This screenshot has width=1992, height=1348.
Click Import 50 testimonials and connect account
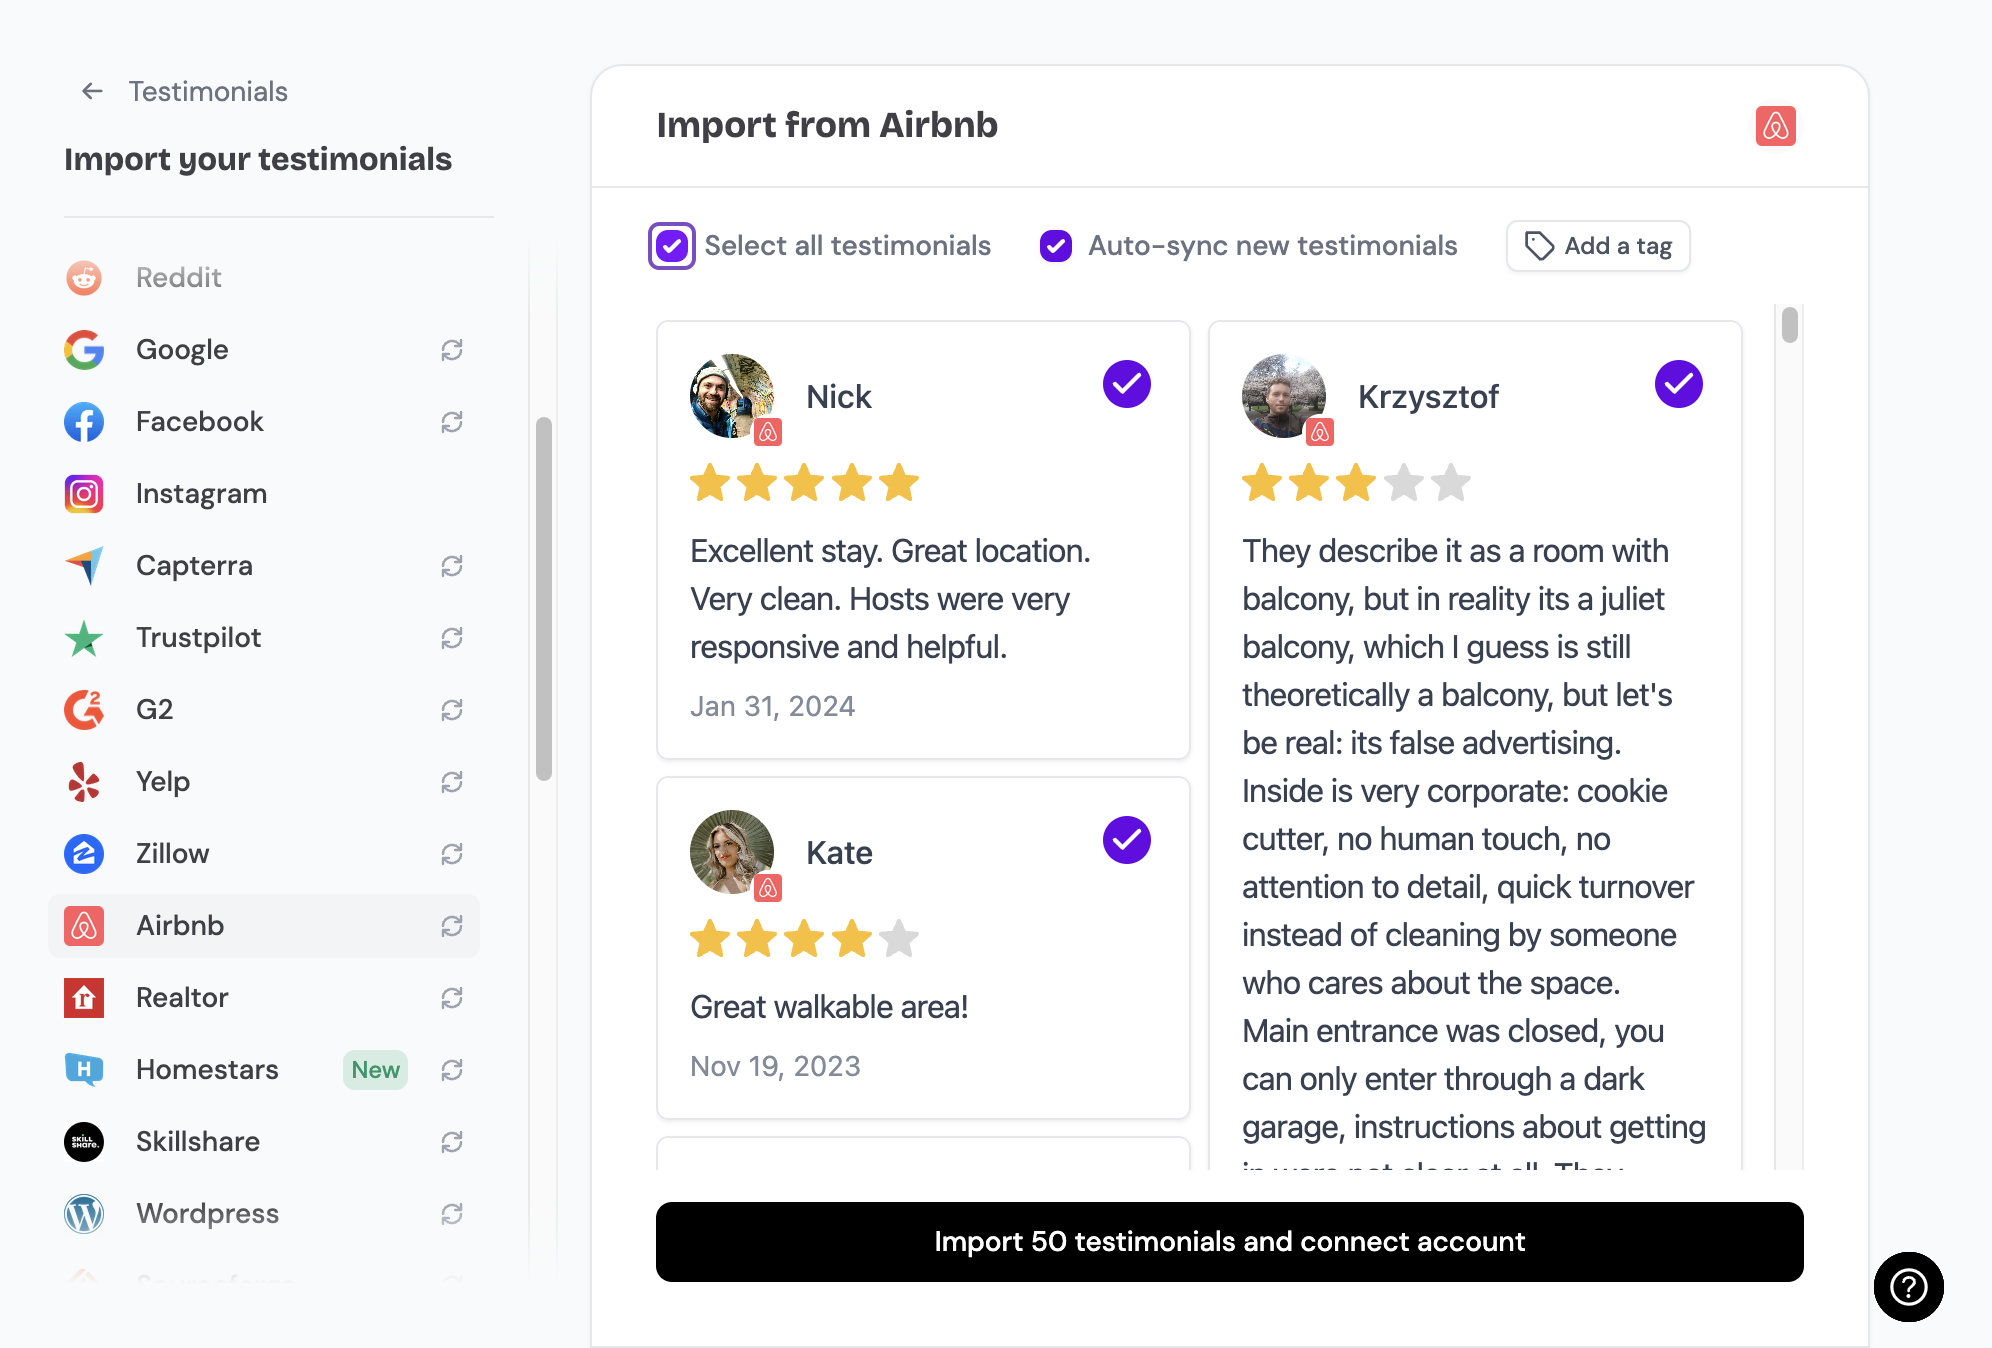pyautogui.click(x=1229, y=1241)
